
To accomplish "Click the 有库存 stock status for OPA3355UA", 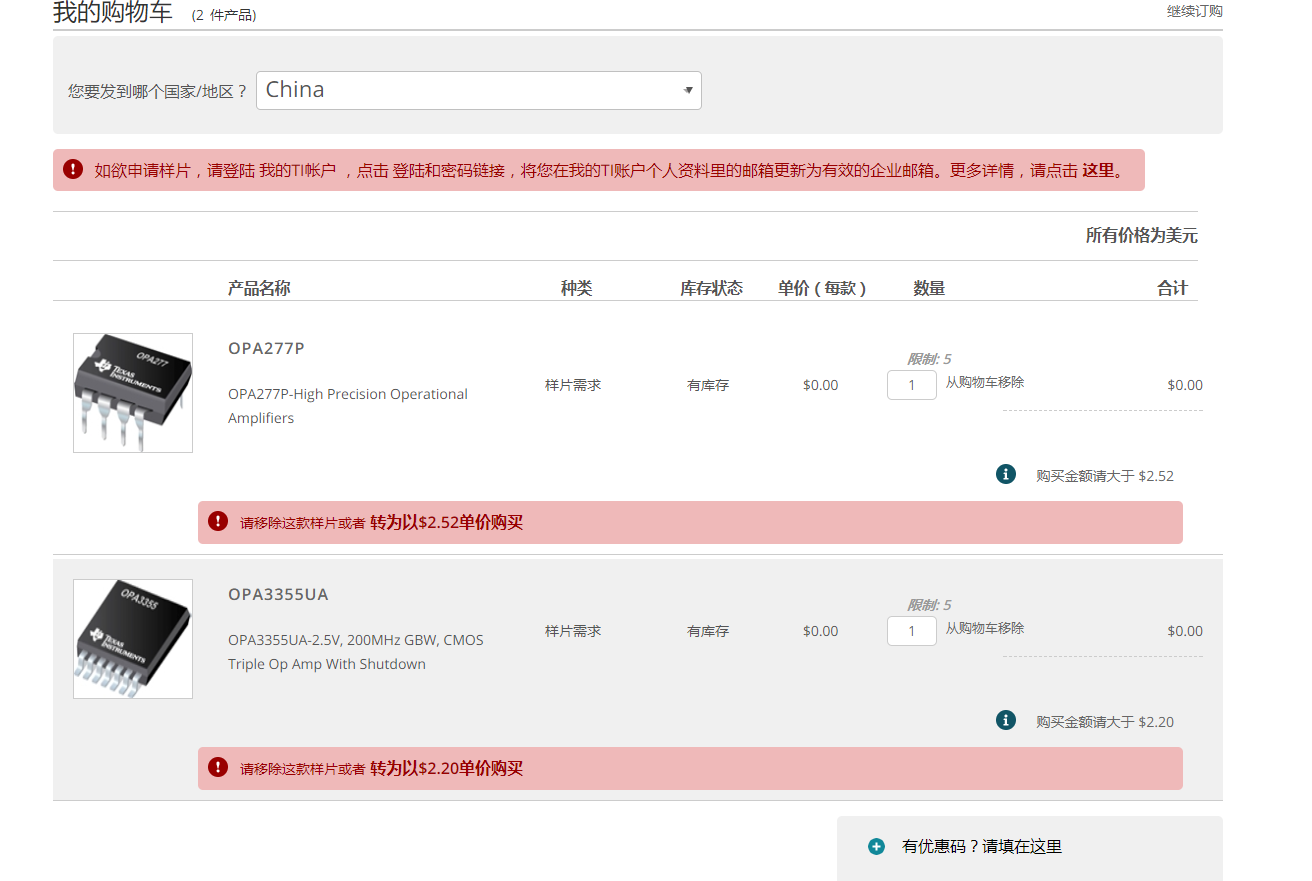I will point(708,631).
